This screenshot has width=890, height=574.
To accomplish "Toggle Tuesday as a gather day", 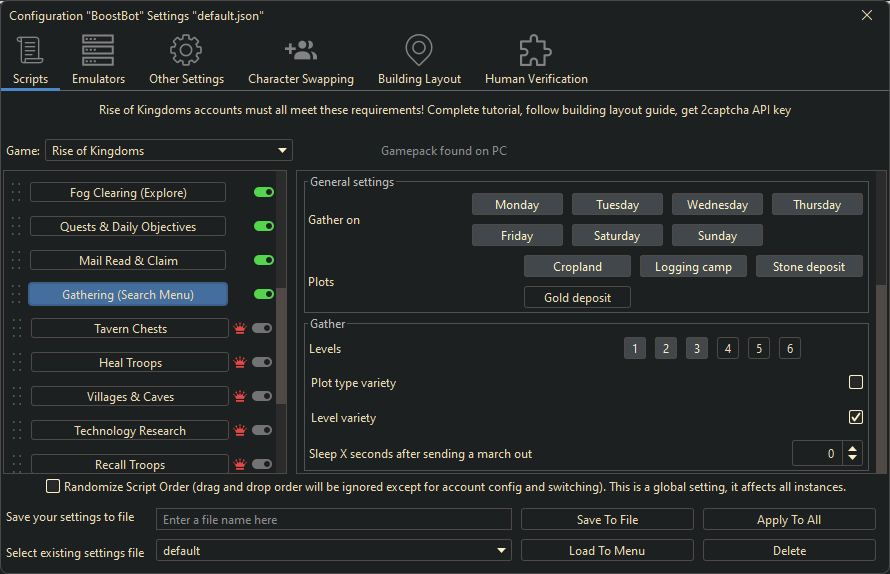I will pos(617,204).
